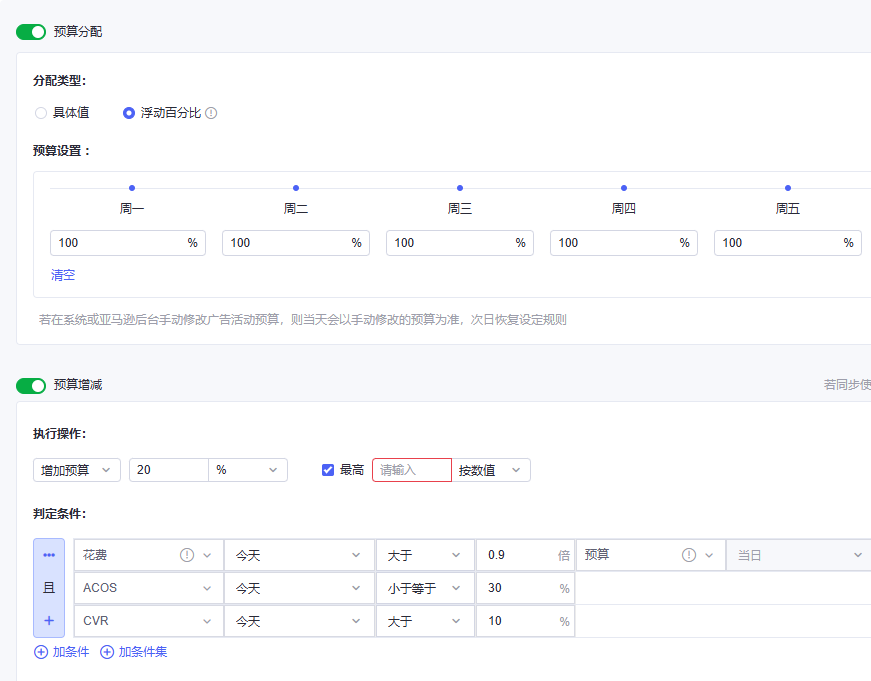
Task: Open the % unit dropdown next to 20
Action: tap(247, 470)
